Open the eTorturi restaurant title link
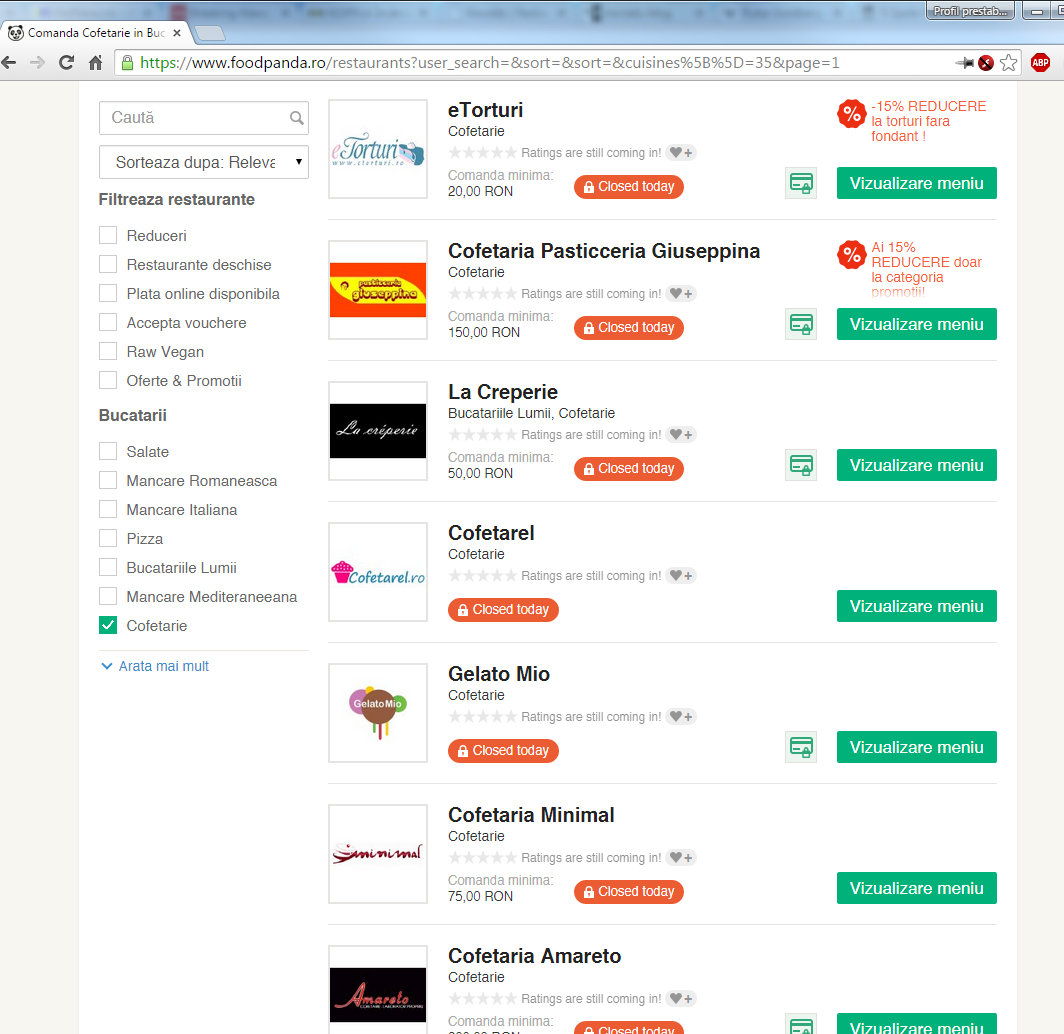This screenshot has height=1034, width=1064. [x=485, y=110]
